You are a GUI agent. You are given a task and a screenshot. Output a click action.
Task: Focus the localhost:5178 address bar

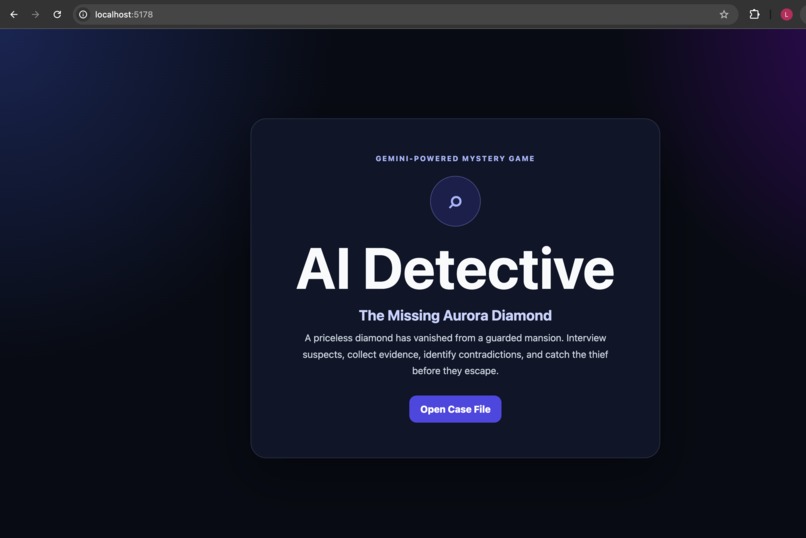click(405, 14)
